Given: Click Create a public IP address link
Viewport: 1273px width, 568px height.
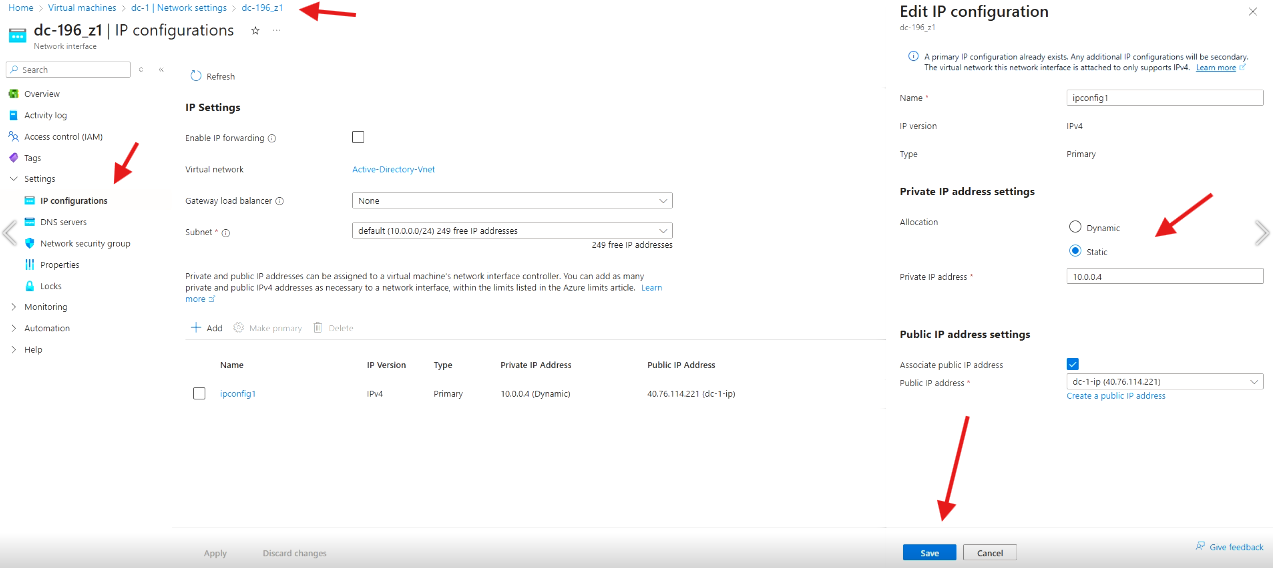Looking at the screenshot, I should [1116, 396].
